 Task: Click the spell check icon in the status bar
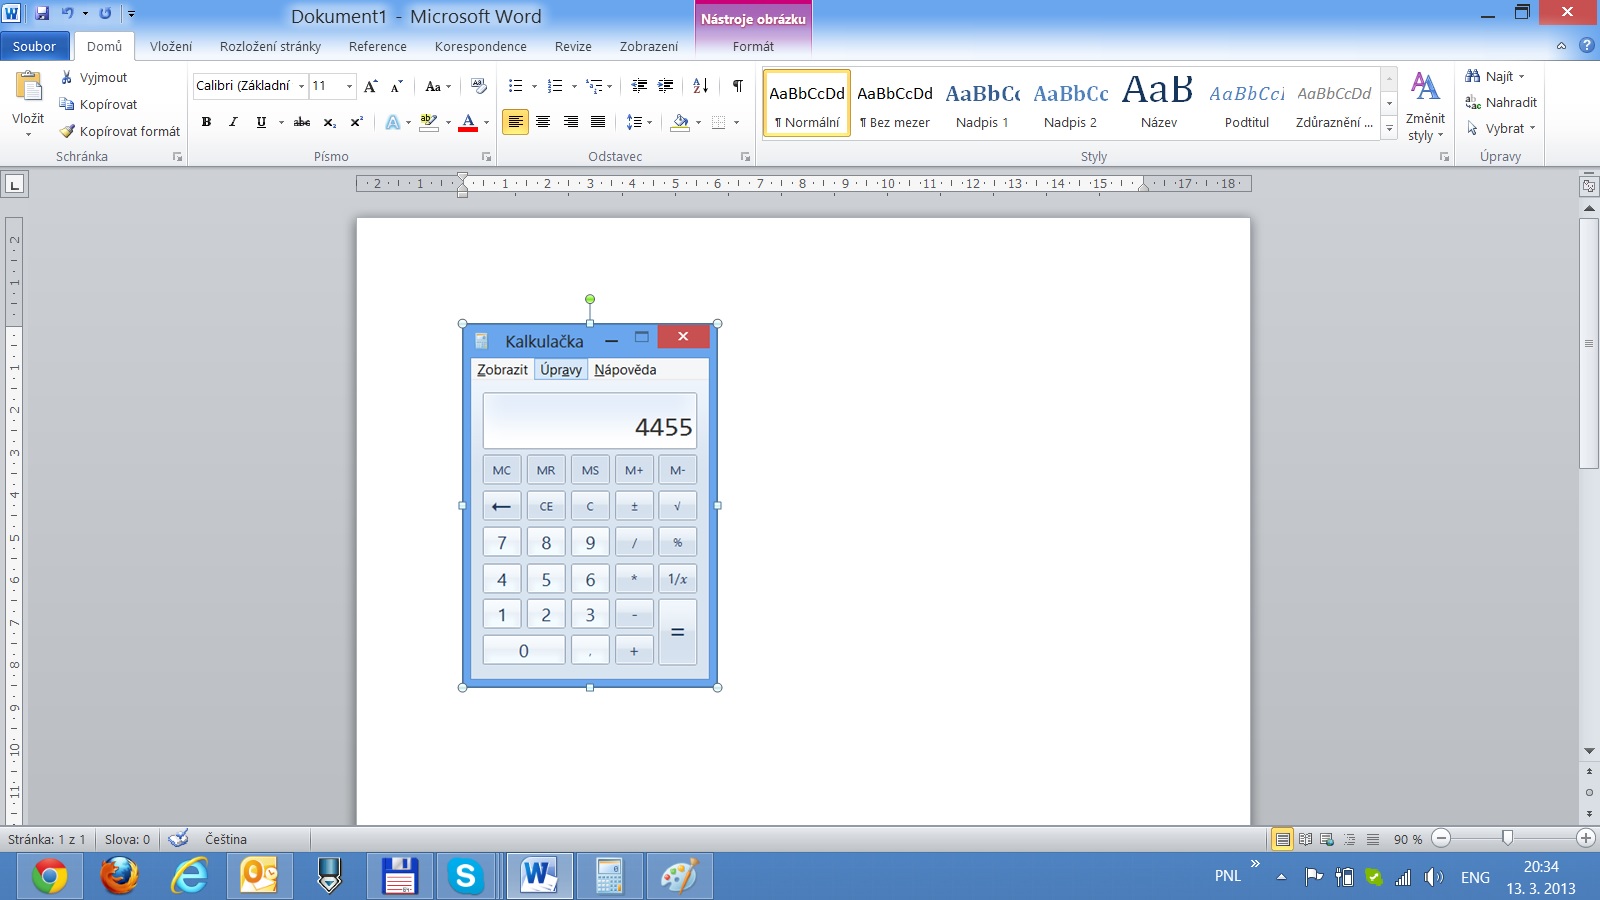click(x=178, y=839)
